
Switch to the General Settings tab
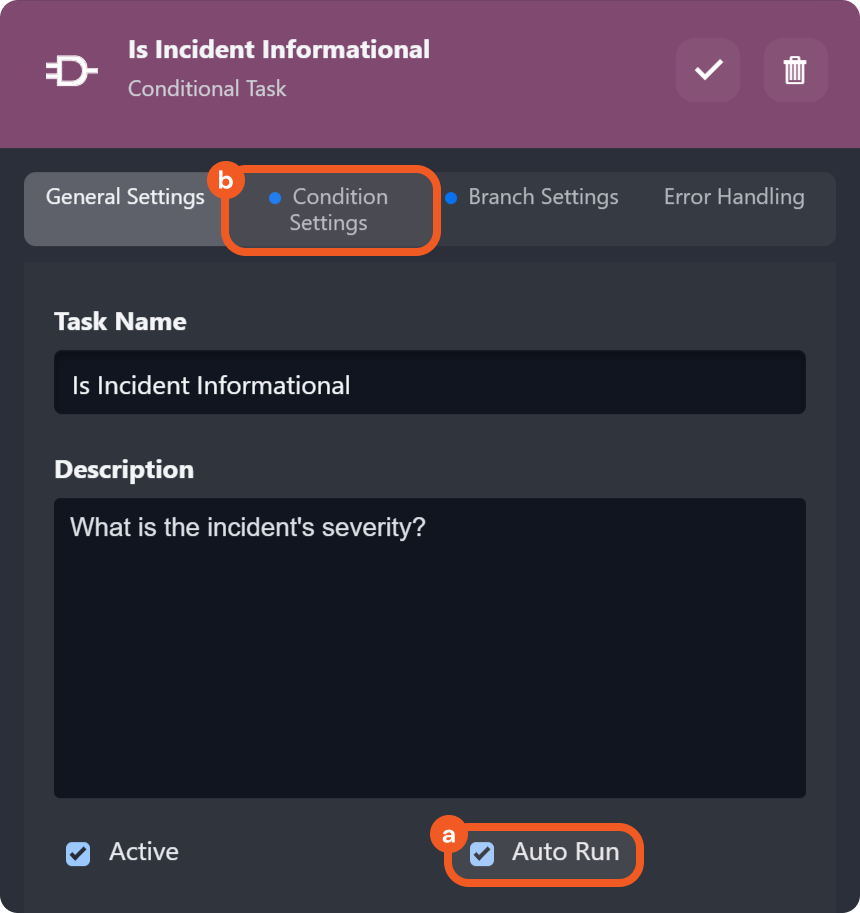coord(125,197)
